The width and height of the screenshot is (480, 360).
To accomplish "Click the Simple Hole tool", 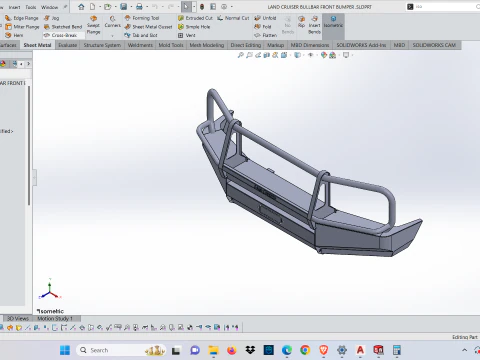I will point(194,27).
